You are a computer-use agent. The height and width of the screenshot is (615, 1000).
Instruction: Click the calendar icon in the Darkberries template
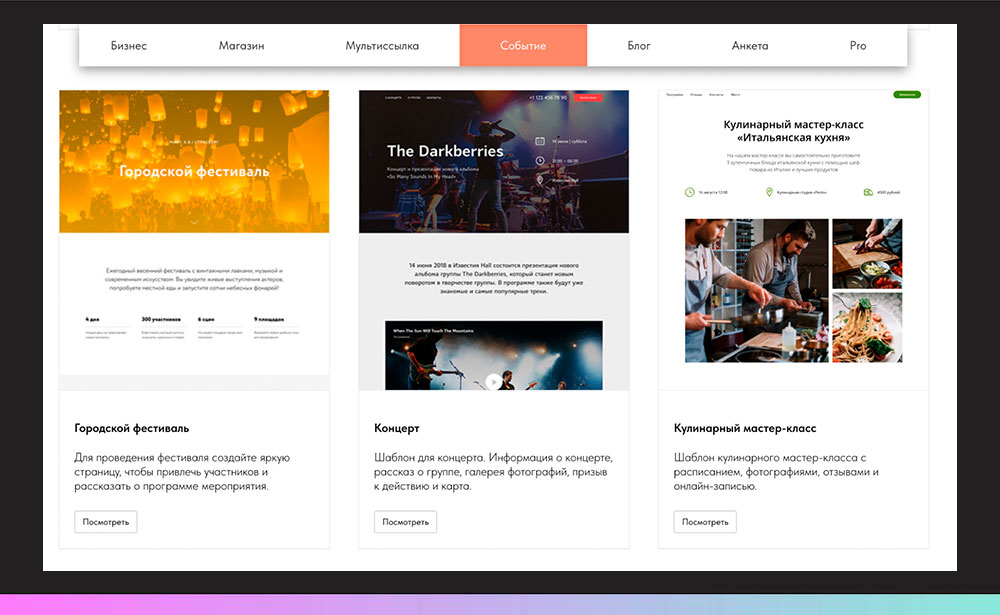540,142
